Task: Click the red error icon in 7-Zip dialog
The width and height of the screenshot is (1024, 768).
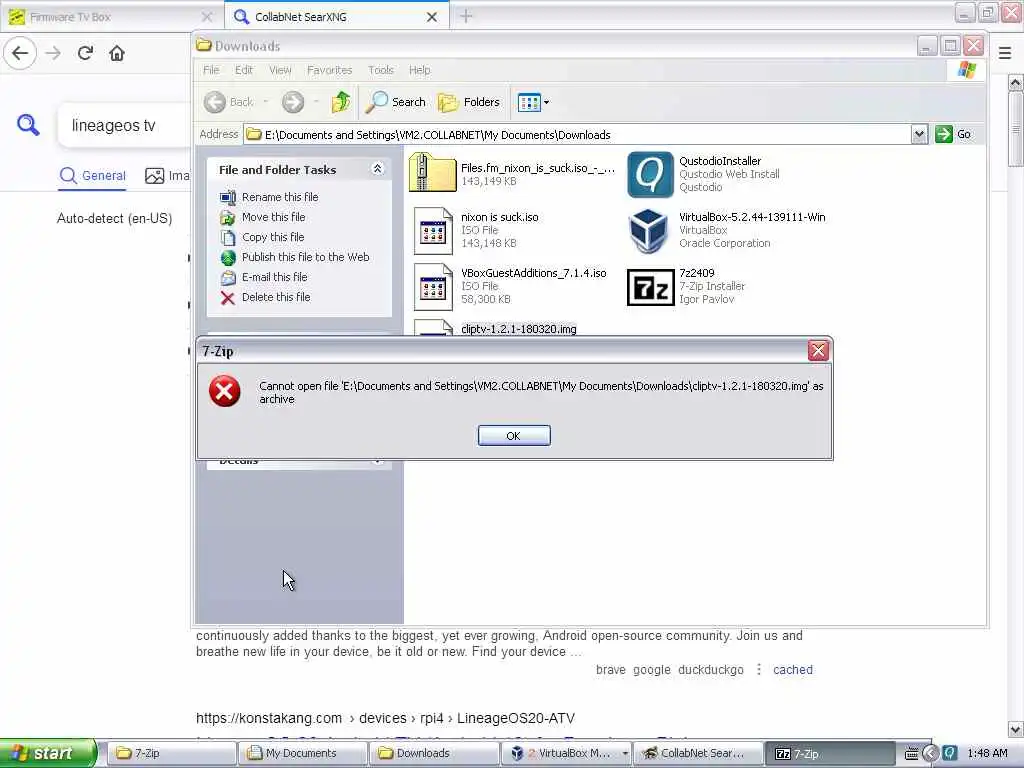Action: point(225,391)
